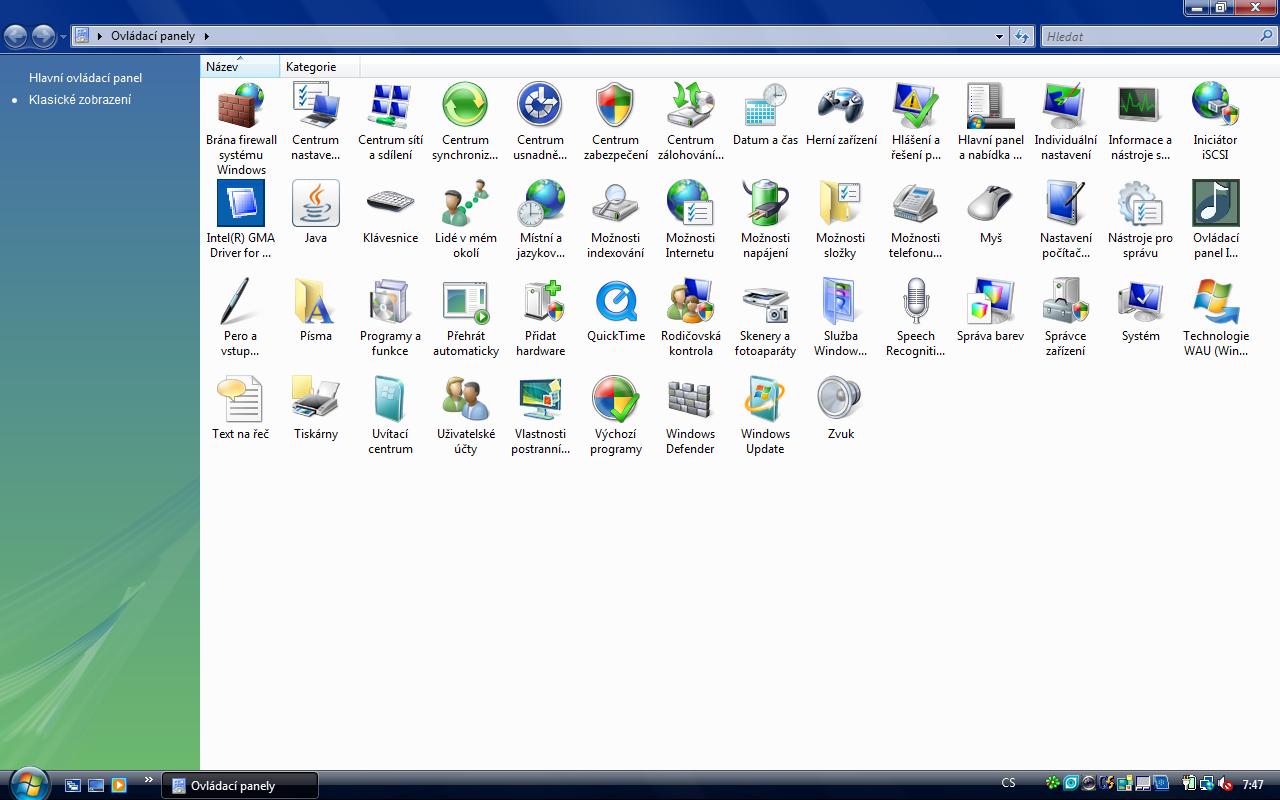Viewport: 1280px width, 800px height.
Task: Select Klasické zobrazení in sidebar
Action: (x=80, y=100)
